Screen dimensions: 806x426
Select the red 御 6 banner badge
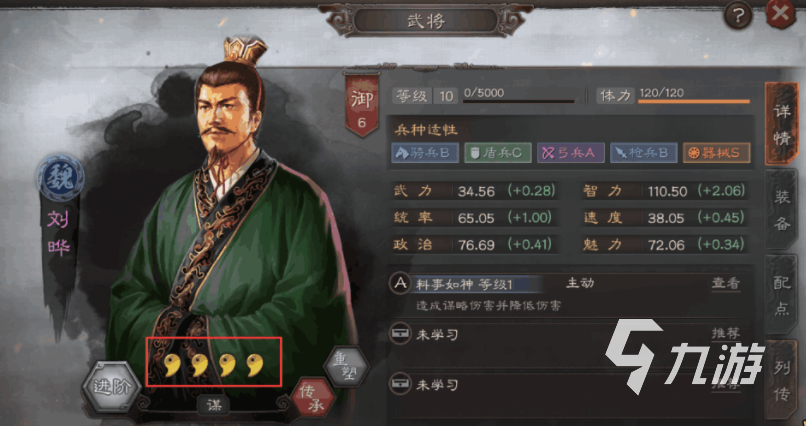[x=362, y=106]
